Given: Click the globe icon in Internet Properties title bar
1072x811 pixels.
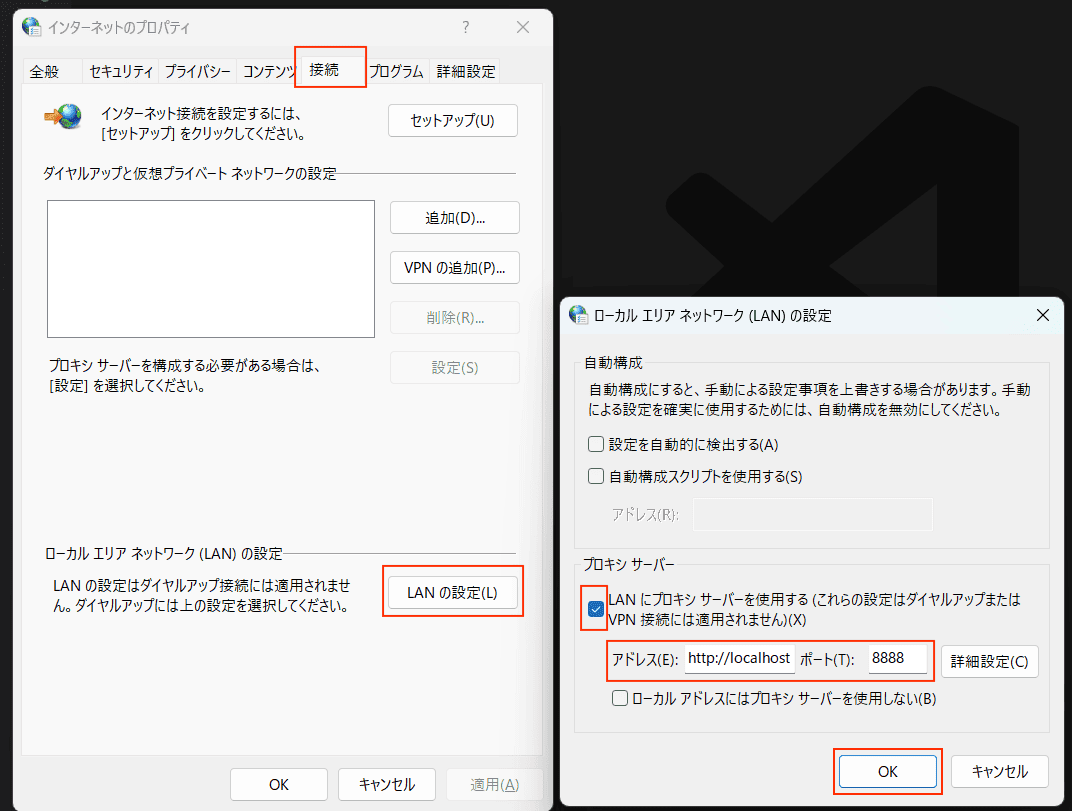Looking at the screenshot, I should click(31, 27).
